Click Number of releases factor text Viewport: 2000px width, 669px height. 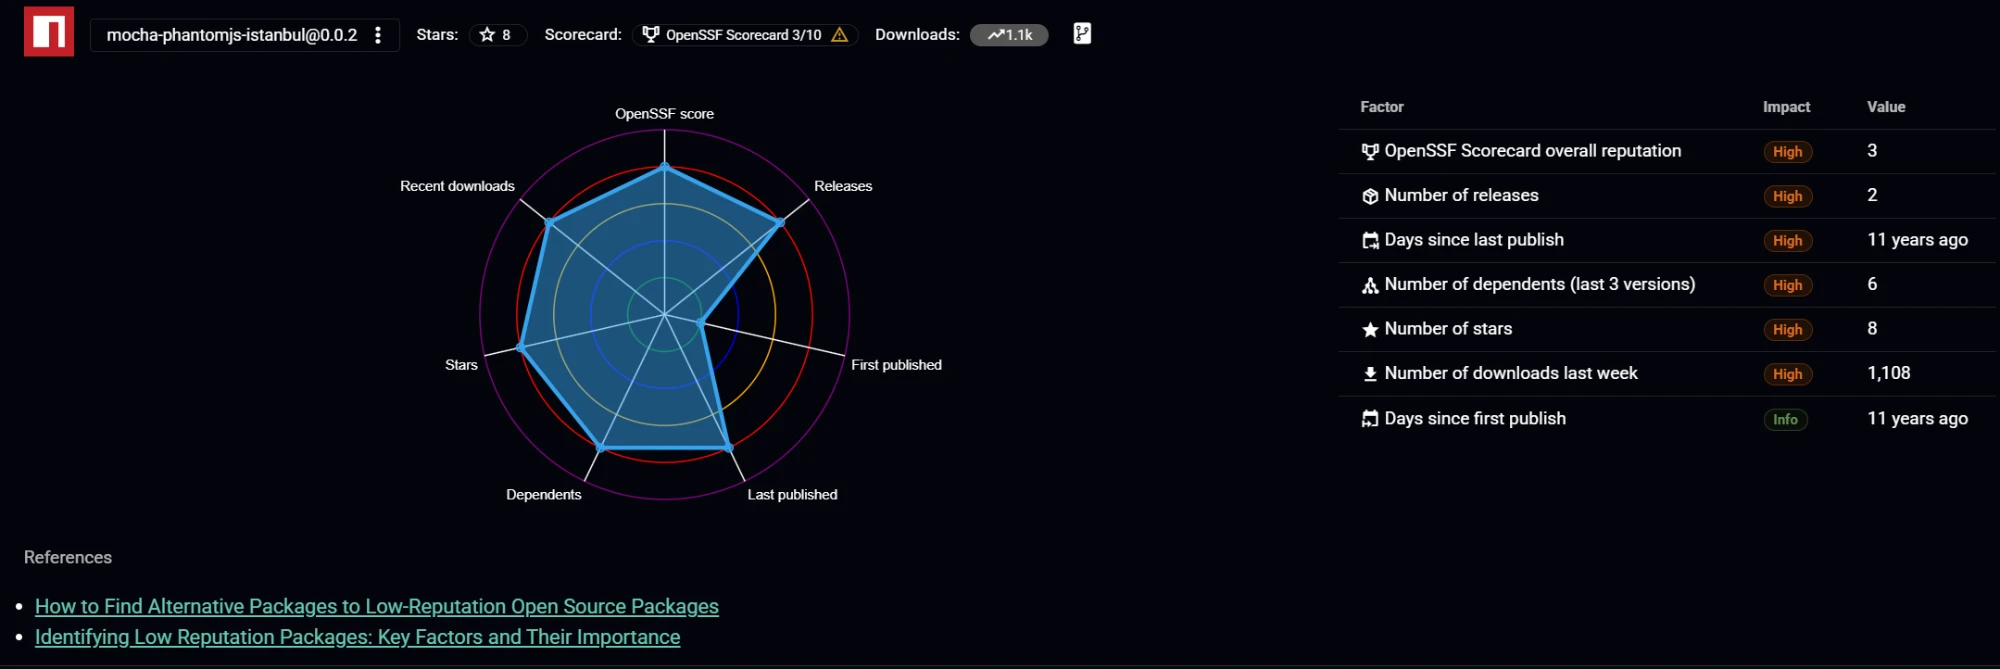[1461, 196]
